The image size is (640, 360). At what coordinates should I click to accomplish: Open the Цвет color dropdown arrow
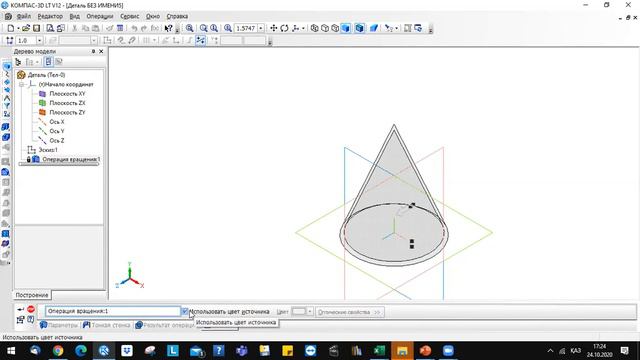tap(310, 311)
